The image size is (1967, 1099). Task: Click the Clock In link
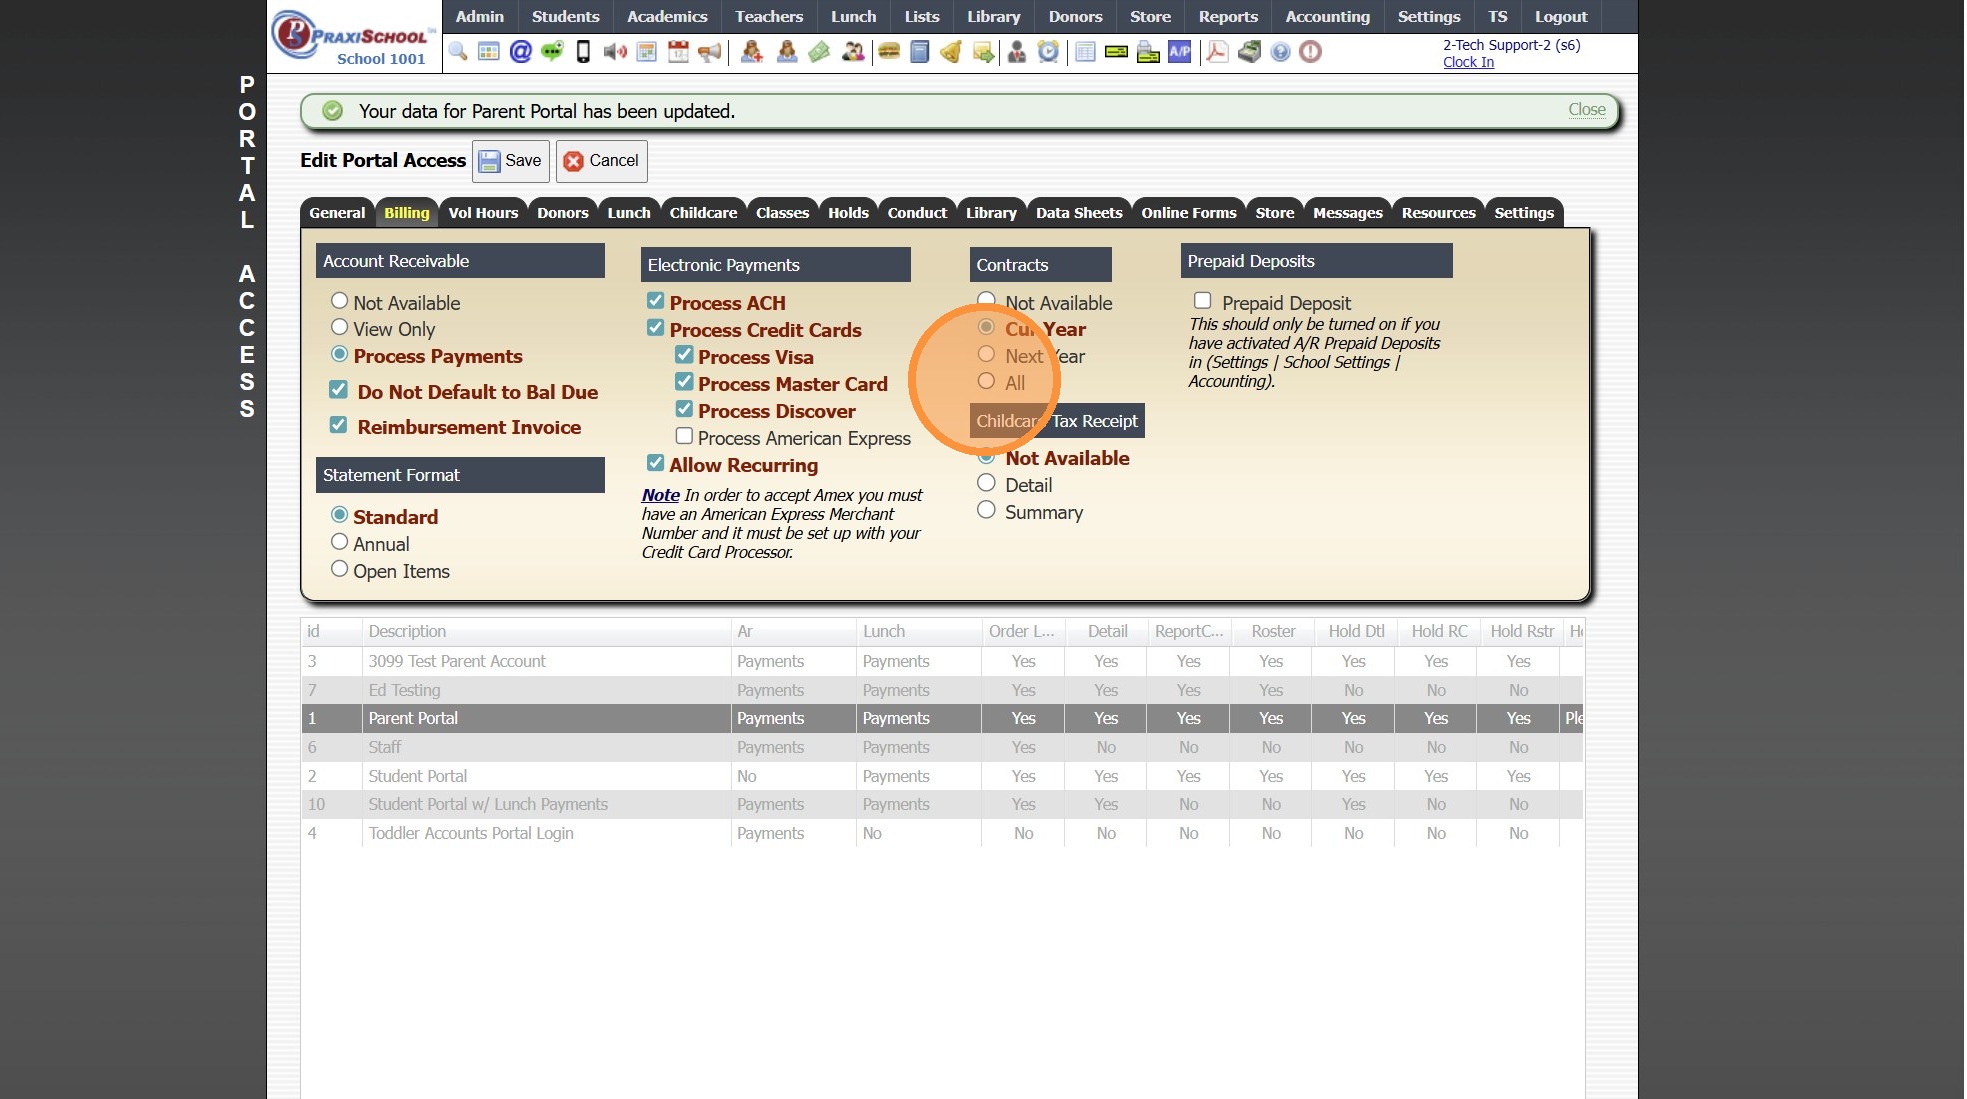point(1468,62)
